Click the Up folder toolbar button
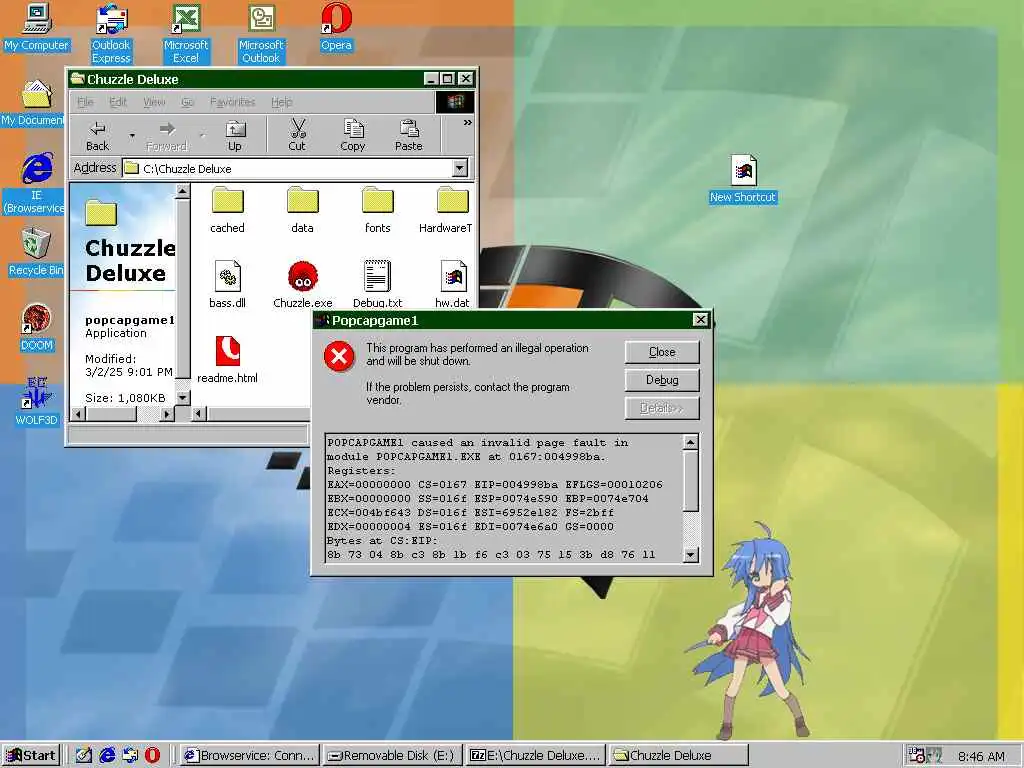The height and width of the screenshot is (768, 1024). 234,136
